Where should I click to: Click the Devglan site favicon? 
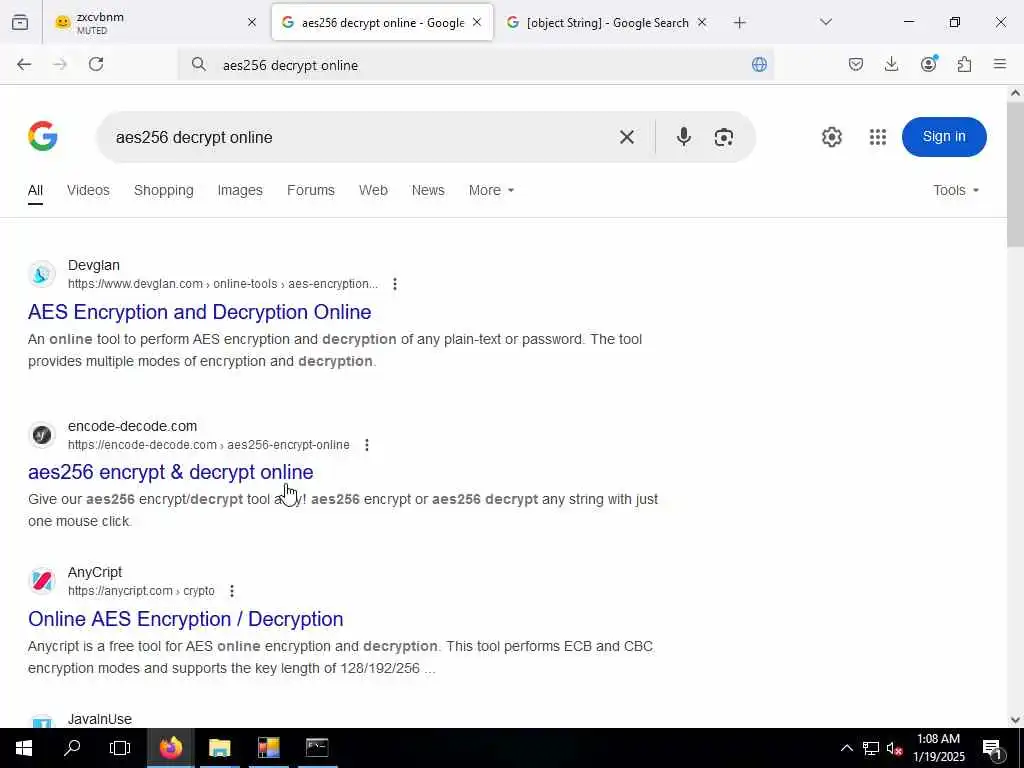coord(42,274)
